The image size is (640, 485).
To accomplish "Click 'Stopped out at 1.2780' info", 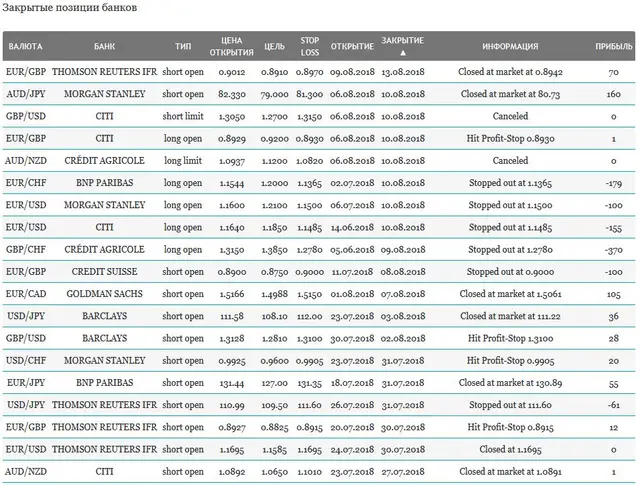I will [x=510, y=249].
